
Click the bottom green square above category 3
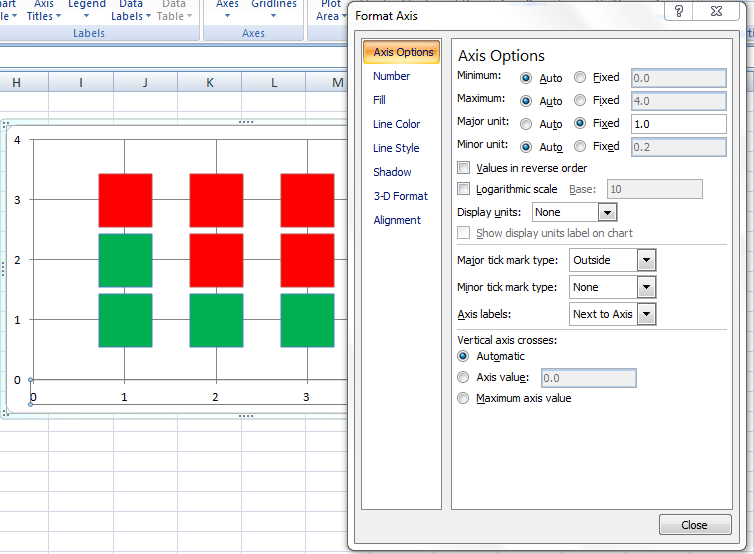tap(307, 320)
